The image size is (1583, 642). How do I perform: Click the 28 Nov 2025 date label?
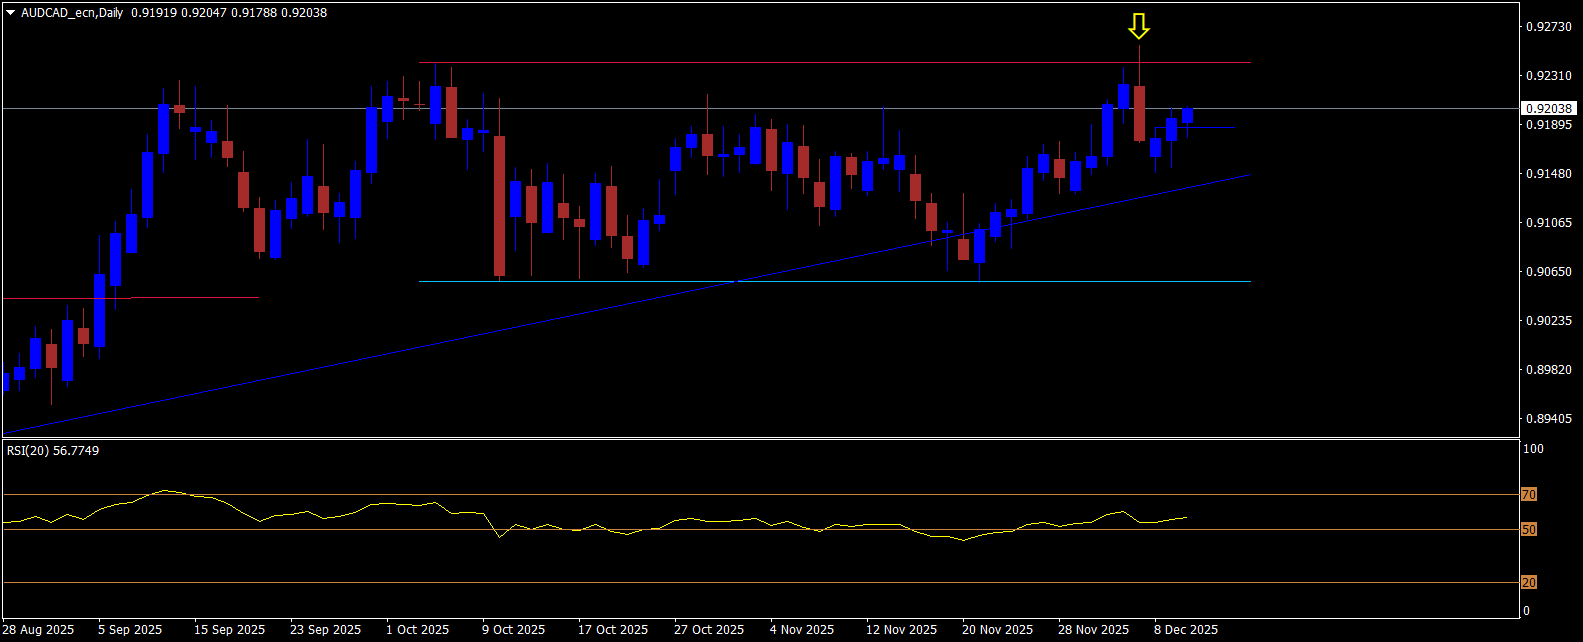(1093, 630)
